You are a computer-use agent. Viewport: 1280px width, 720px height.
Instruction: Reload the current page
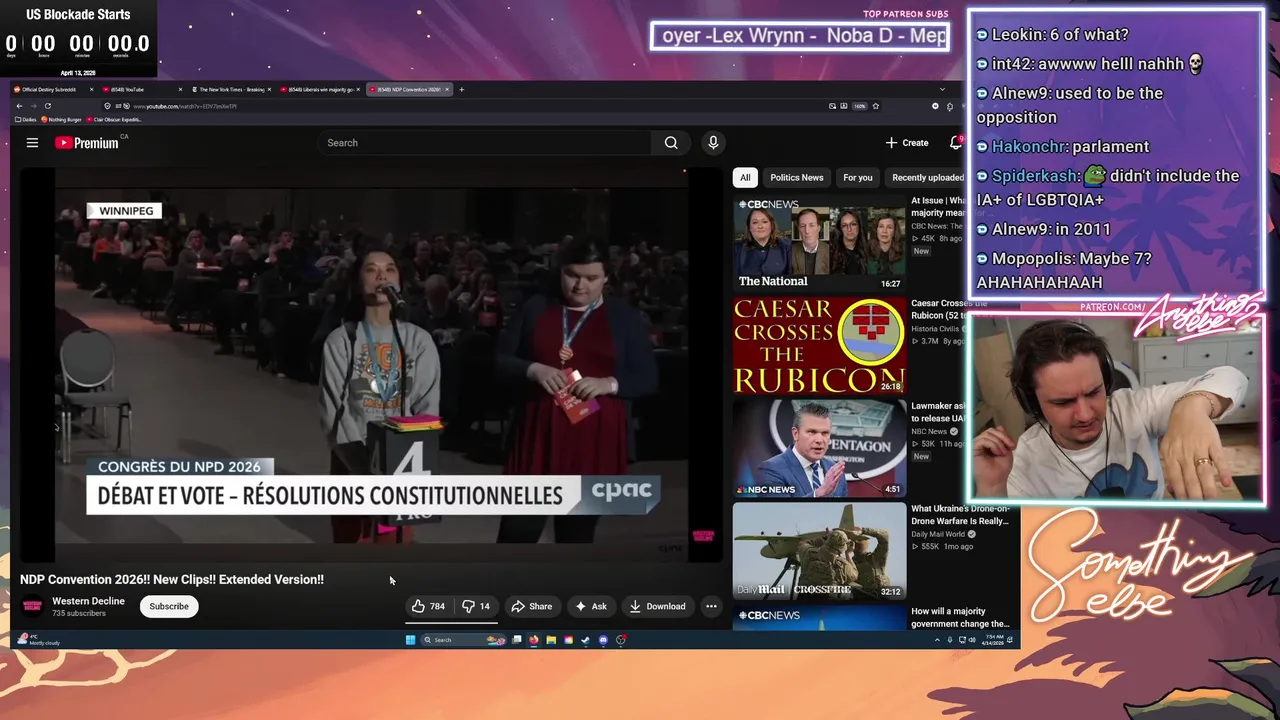click(48, 106)
